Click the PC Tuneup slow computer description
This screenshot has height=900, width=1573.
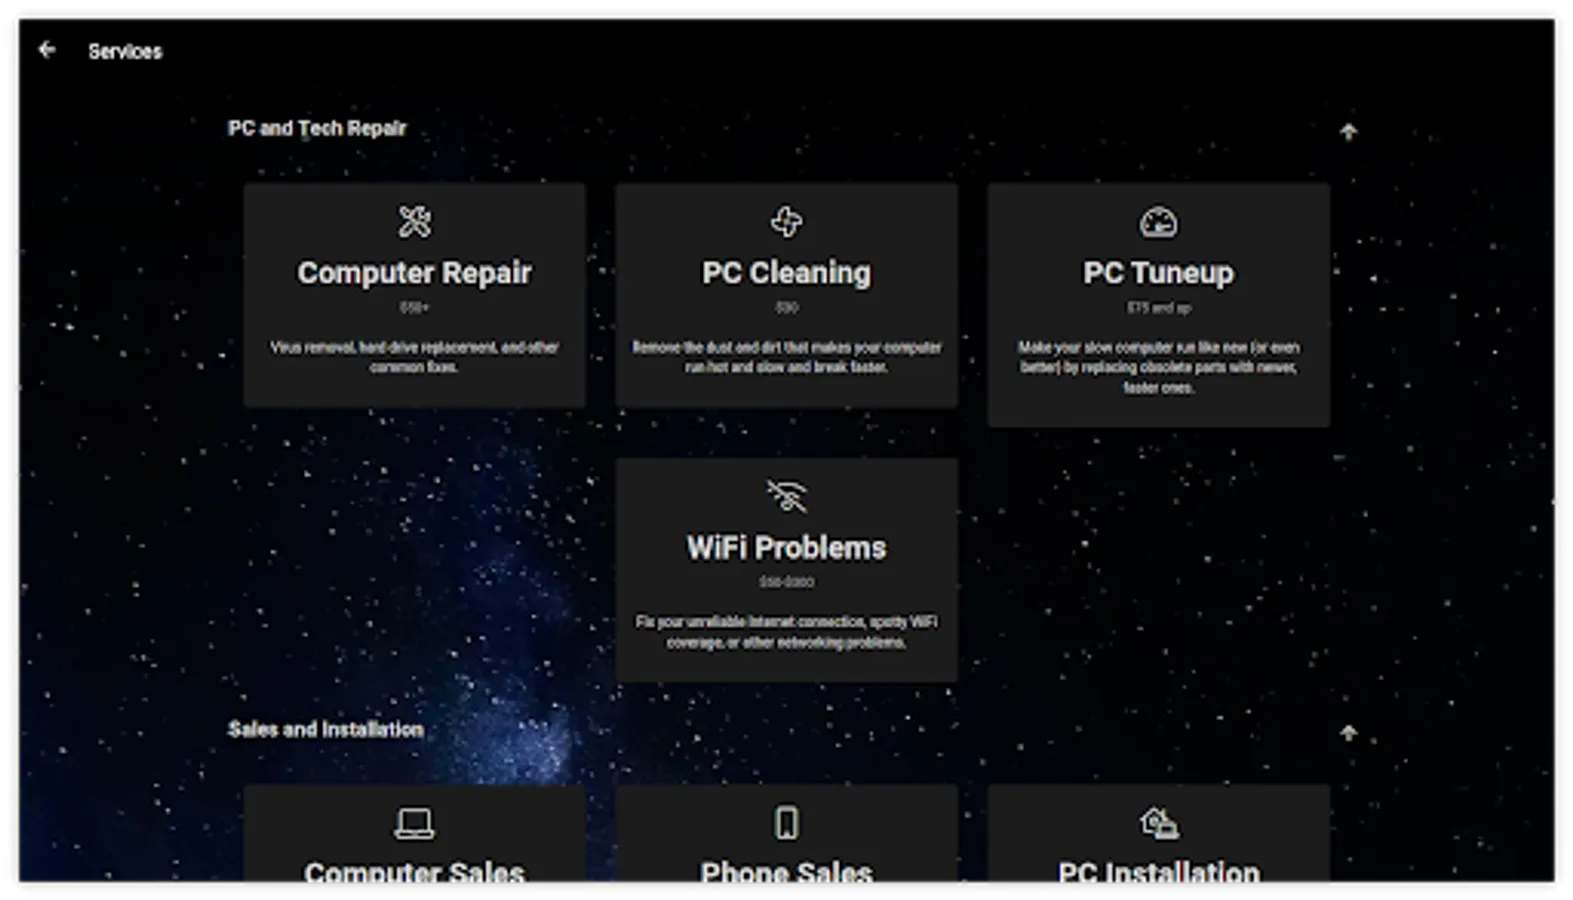click(1158, 367)
